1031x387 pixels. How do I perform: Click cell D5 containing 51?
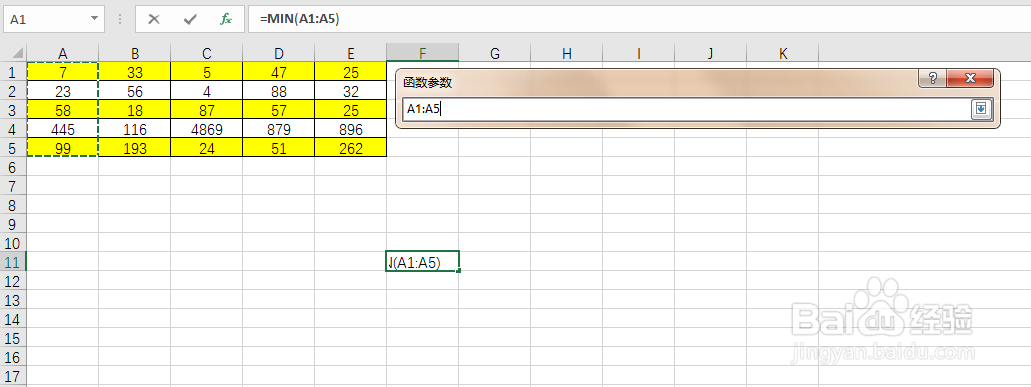click(279, 148)
